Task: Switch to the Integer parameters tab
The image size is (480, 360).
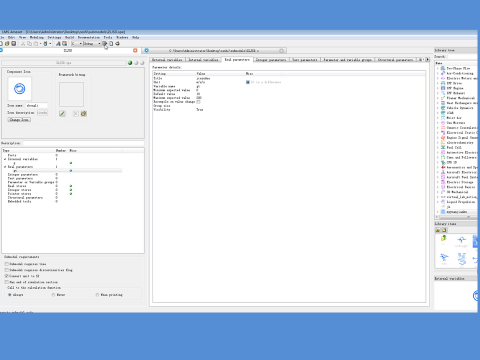Action: tap(271, 60)
